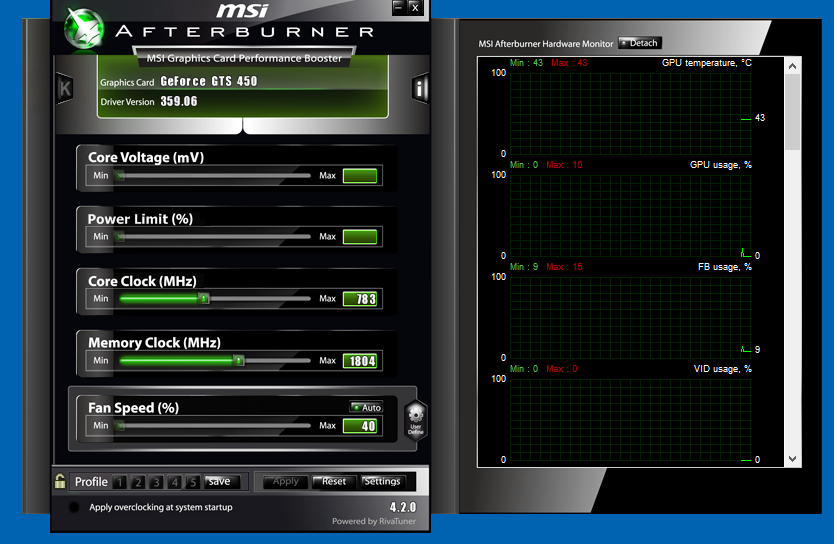Viewport: 837px width, 545px height.
Task: Detach the Hardware Monitor panel
Action: coord(640,43)
